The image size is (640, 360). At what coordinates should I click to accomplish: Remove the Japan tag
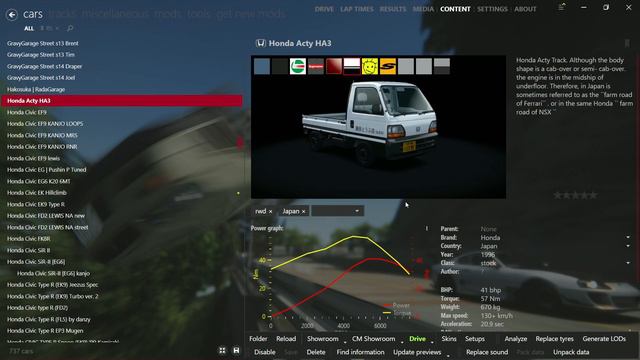303,211
